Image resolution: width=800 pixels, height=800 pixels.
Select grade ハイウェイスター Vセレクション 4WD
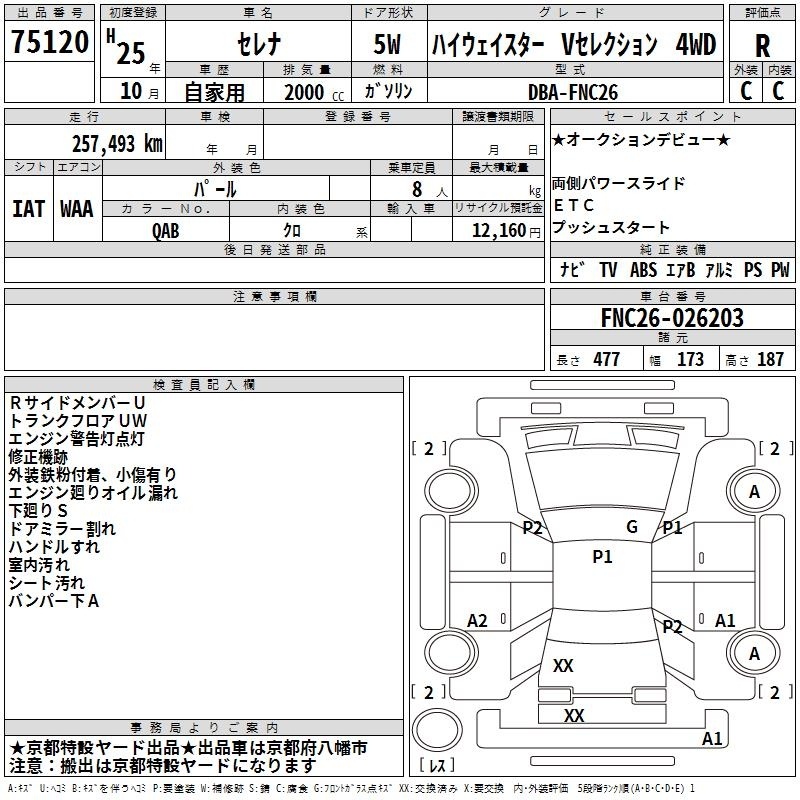[574, 44]
